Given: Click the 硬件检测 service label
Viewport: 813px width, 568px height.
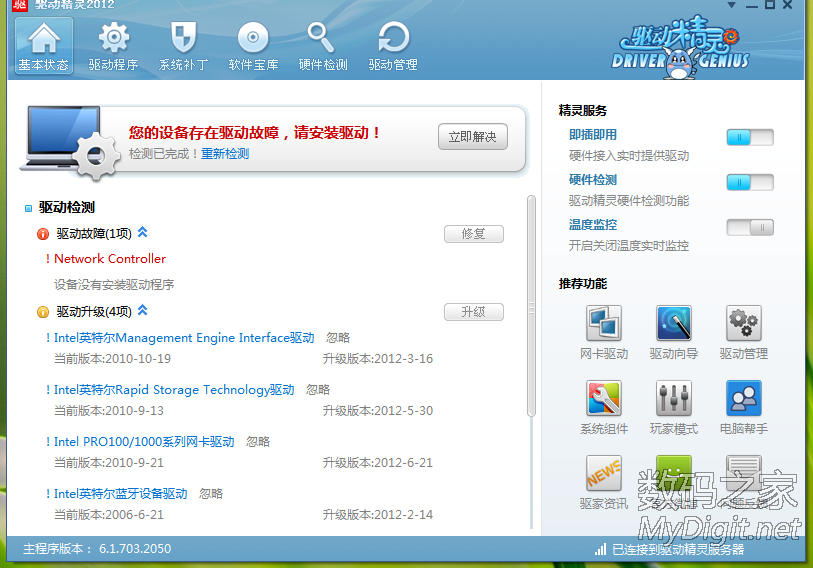Looking at the screenshot, I should click(x=593, y=180).
